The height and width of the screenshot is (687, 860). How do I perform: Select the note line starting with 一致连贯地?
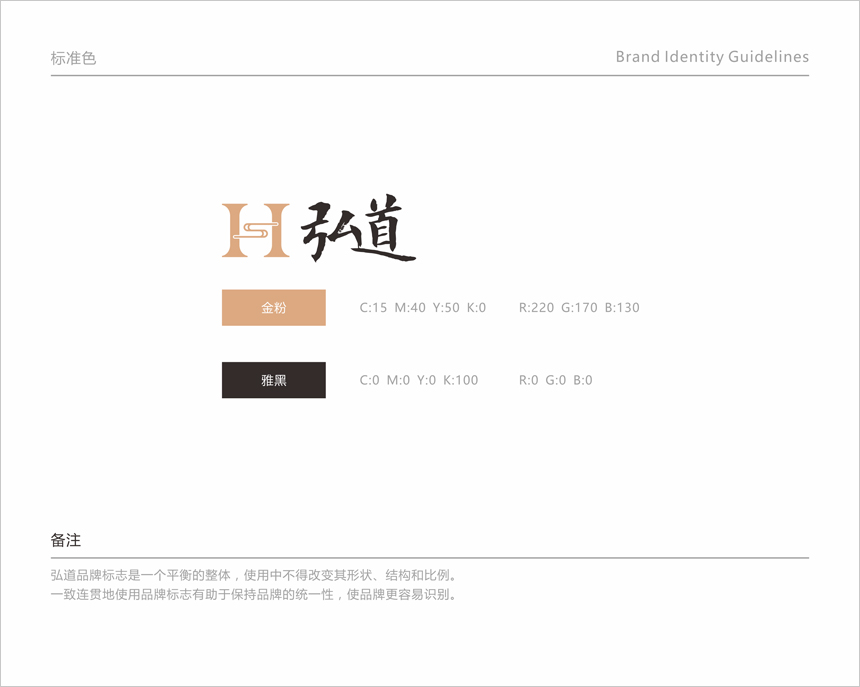click(254, 594)
